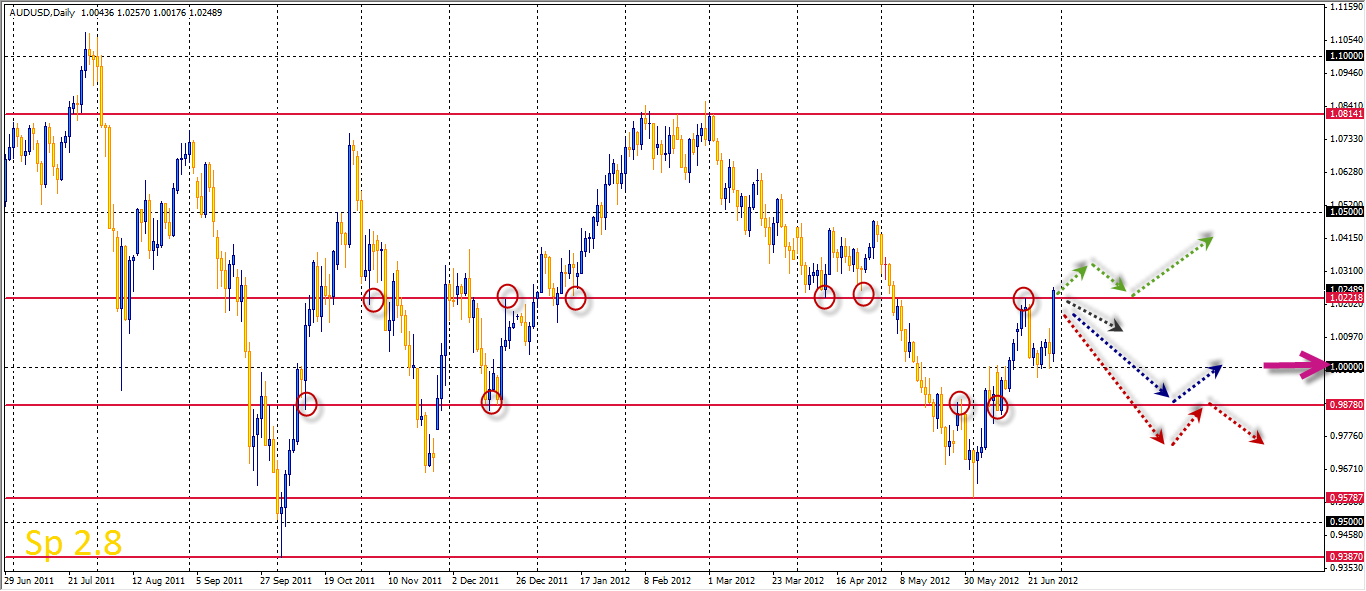Image resolution: width=1366 pixels, height=591 pixels.
Task: Click the red circle near 27 Sep 2011 on 0.98780 line
Action: [307, 404]
